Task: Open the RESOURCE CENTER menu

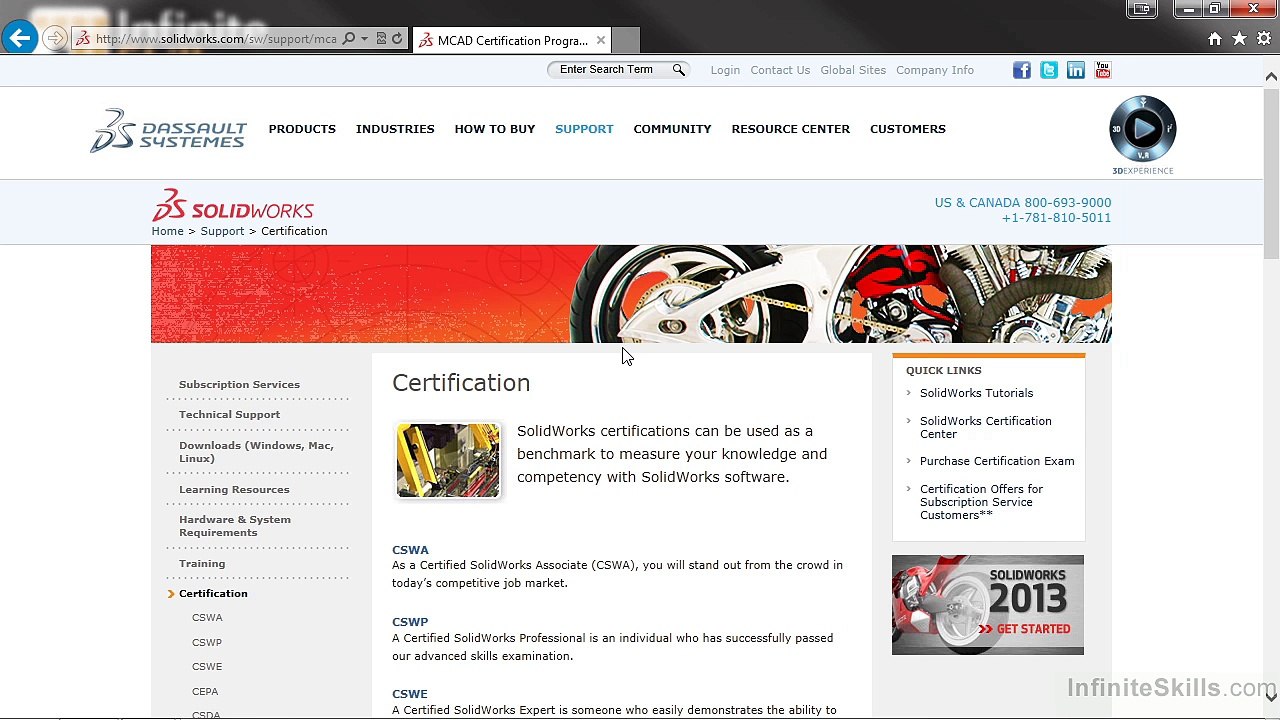Action: point(791,129)
